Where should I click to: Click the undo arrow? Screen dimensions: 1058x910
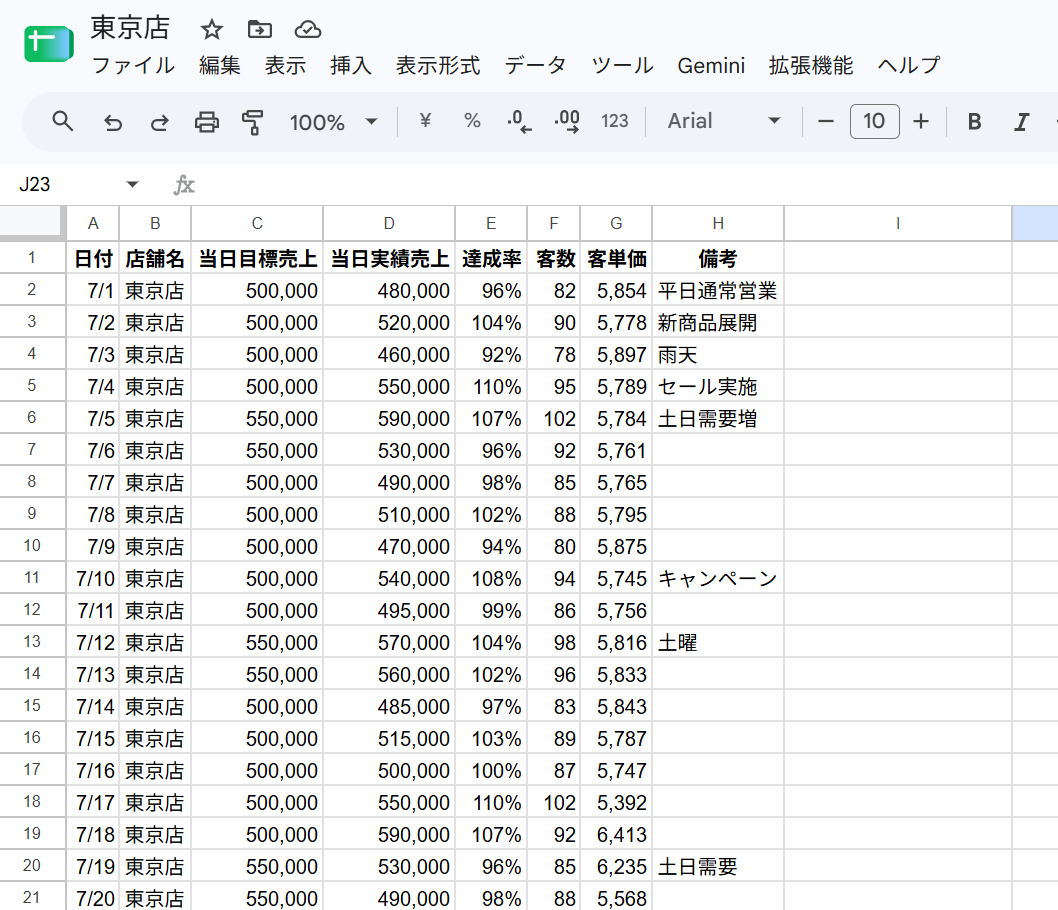113,122
